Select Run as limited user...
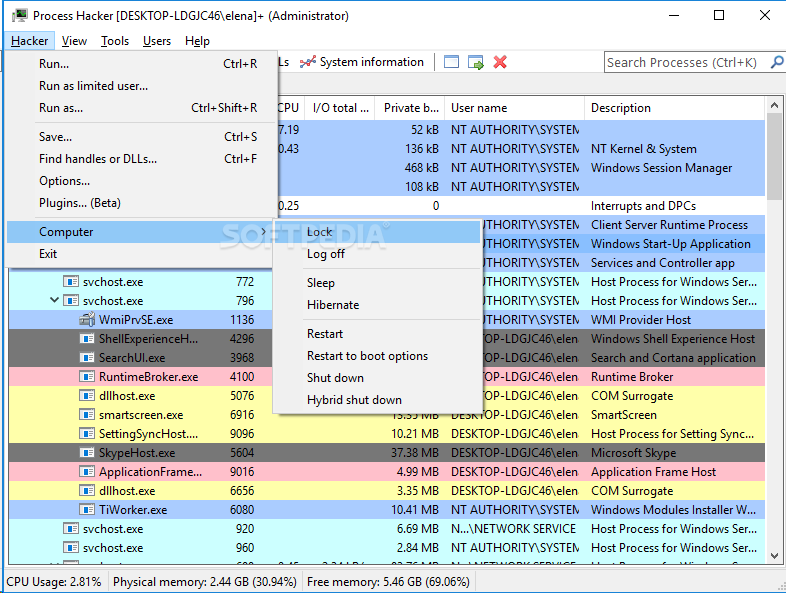The width and height of the screenshot is (786, 593). [x=142, y=86]
